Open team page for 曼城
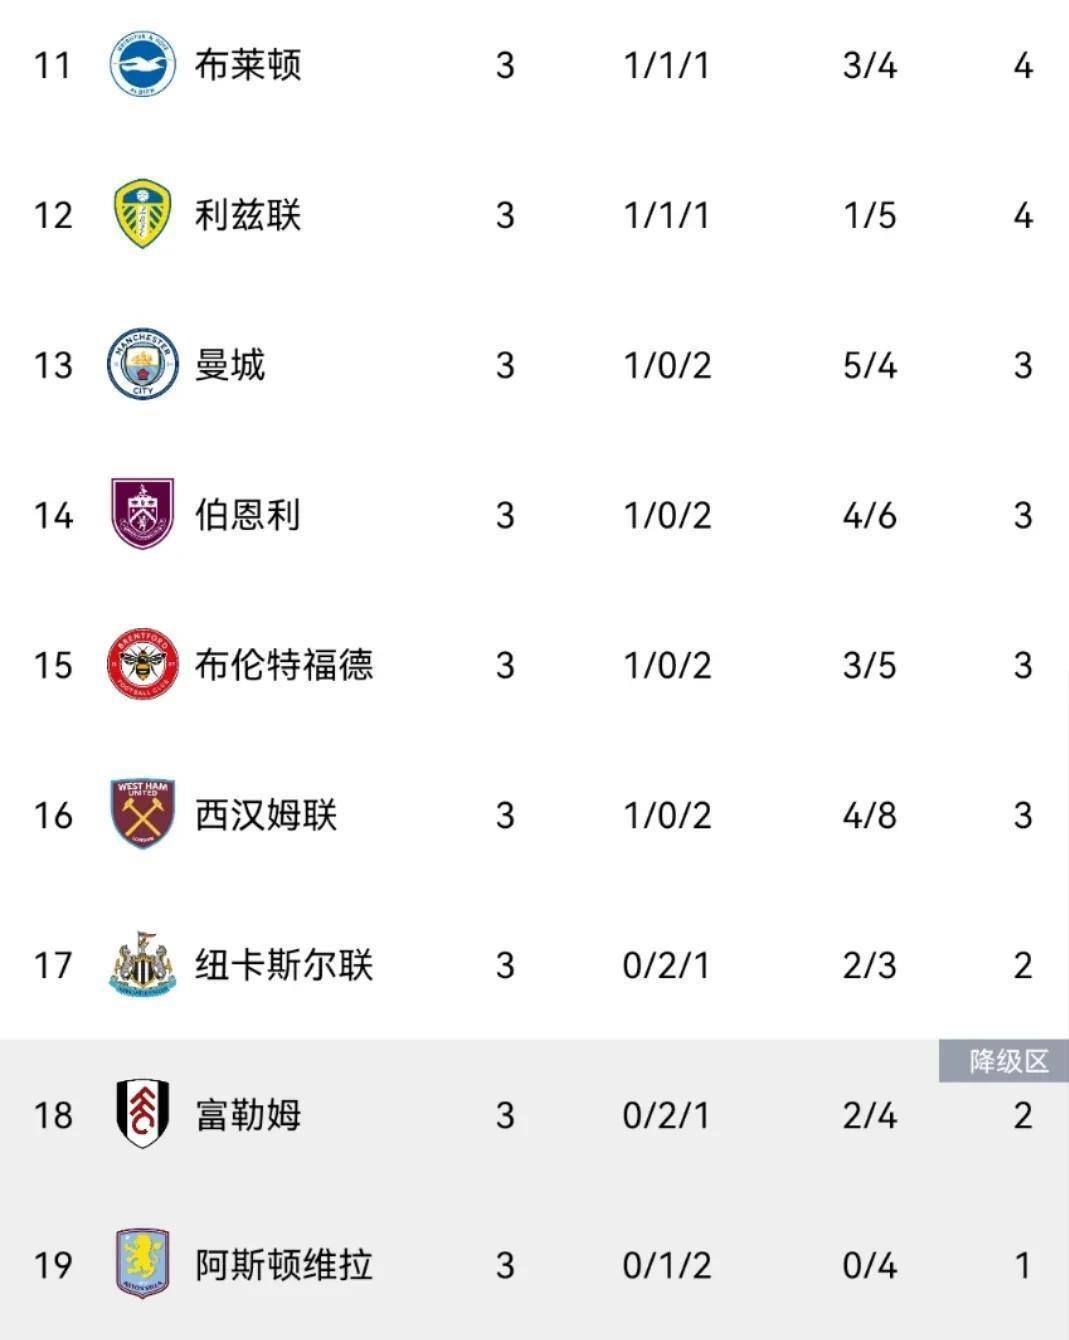 (x=230, y=365)
